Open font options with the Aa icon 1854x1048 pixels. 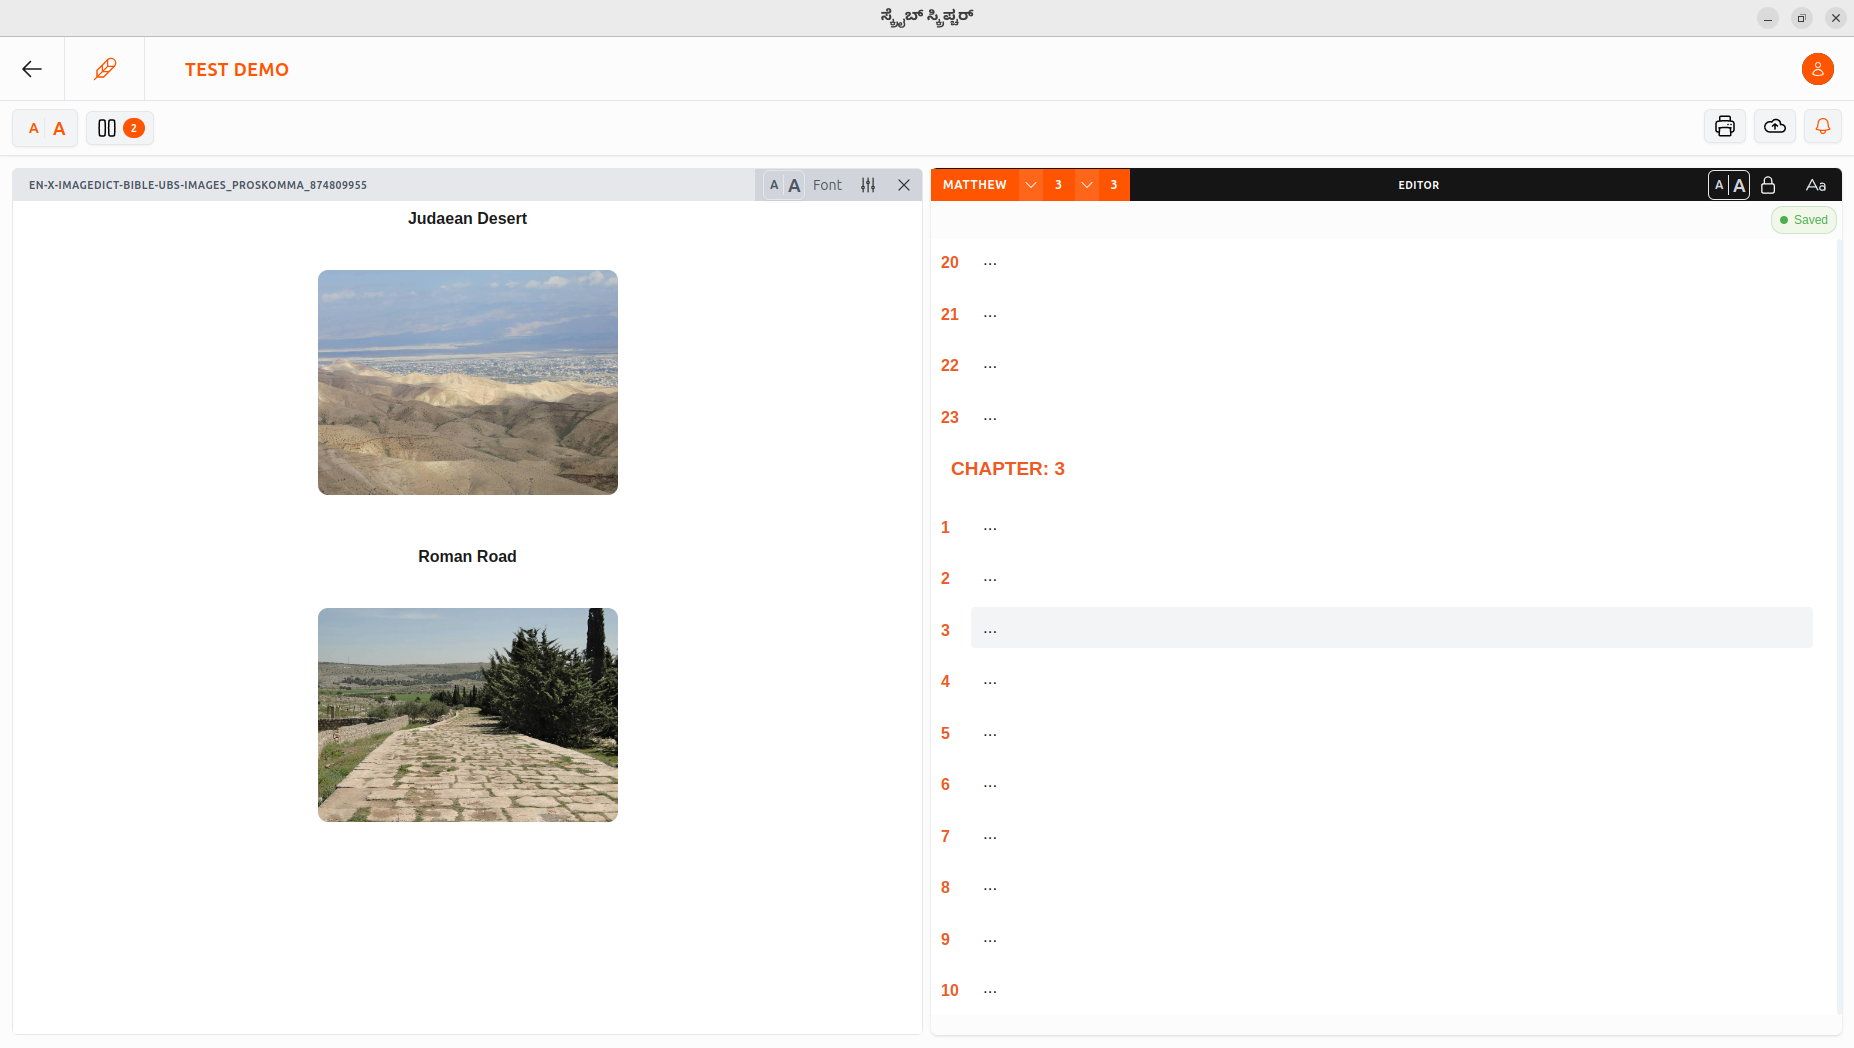click(1815, 185)
